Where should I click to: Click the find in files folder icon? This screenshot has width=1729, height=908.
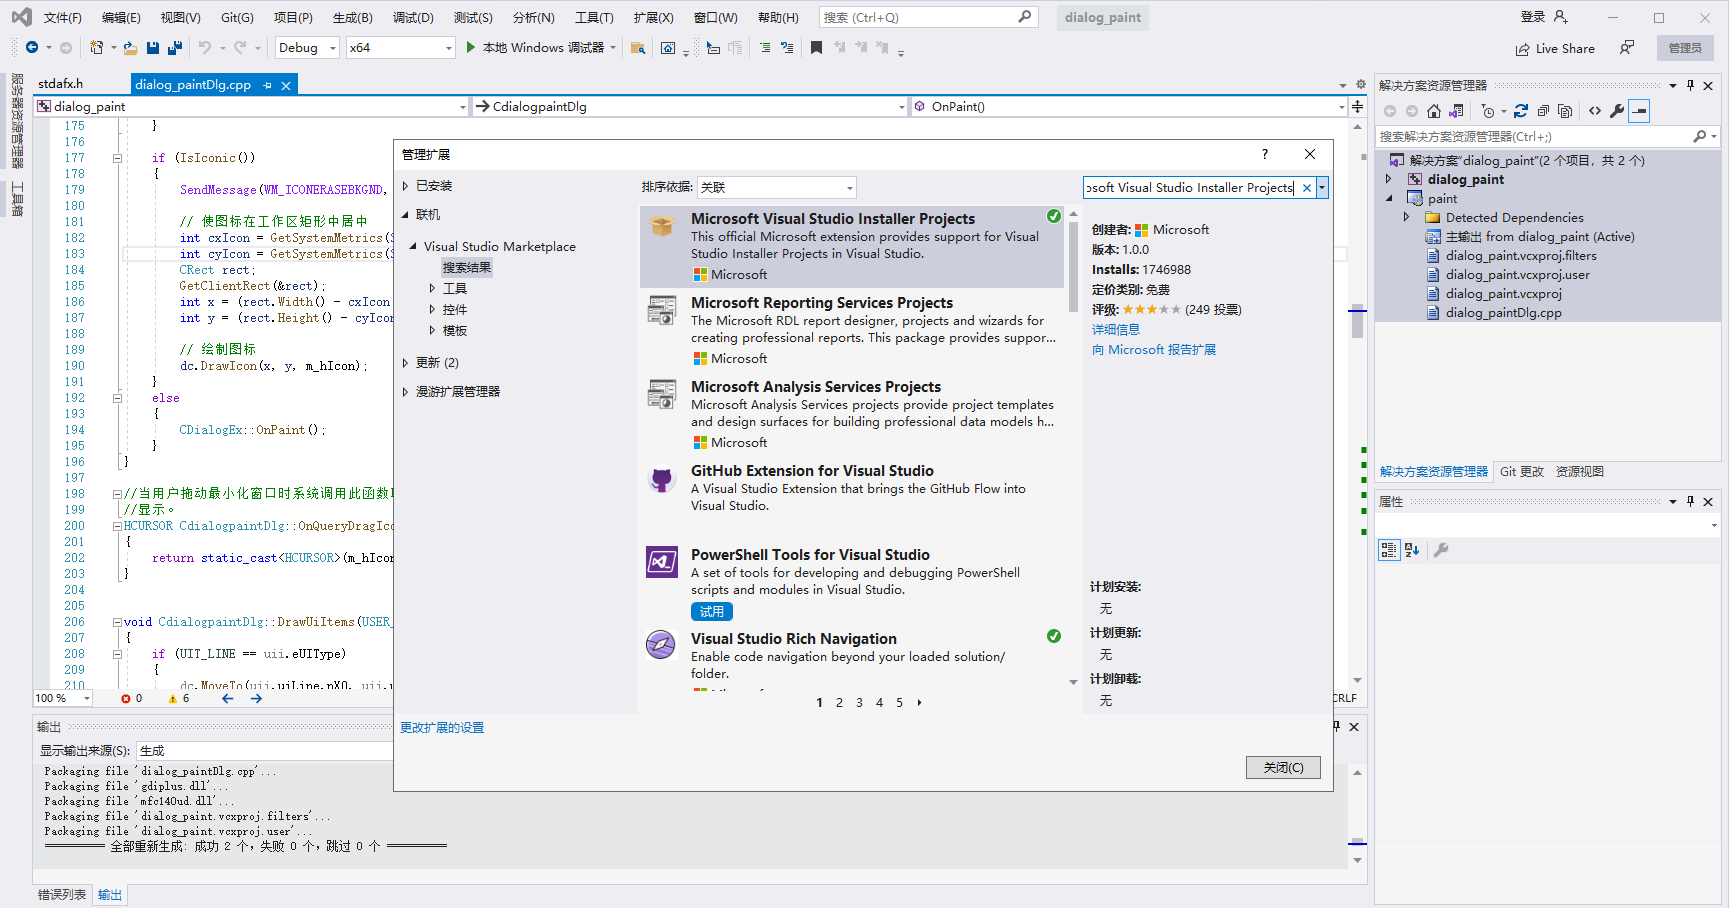[638, 48]
